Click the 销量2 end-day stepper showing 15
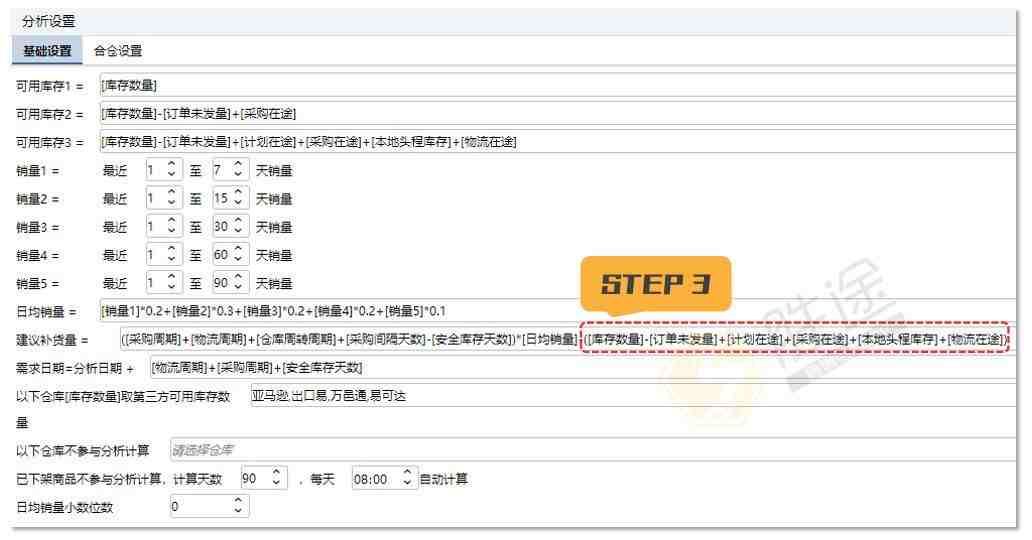The image size is (1032, 540). pos(229,199)
